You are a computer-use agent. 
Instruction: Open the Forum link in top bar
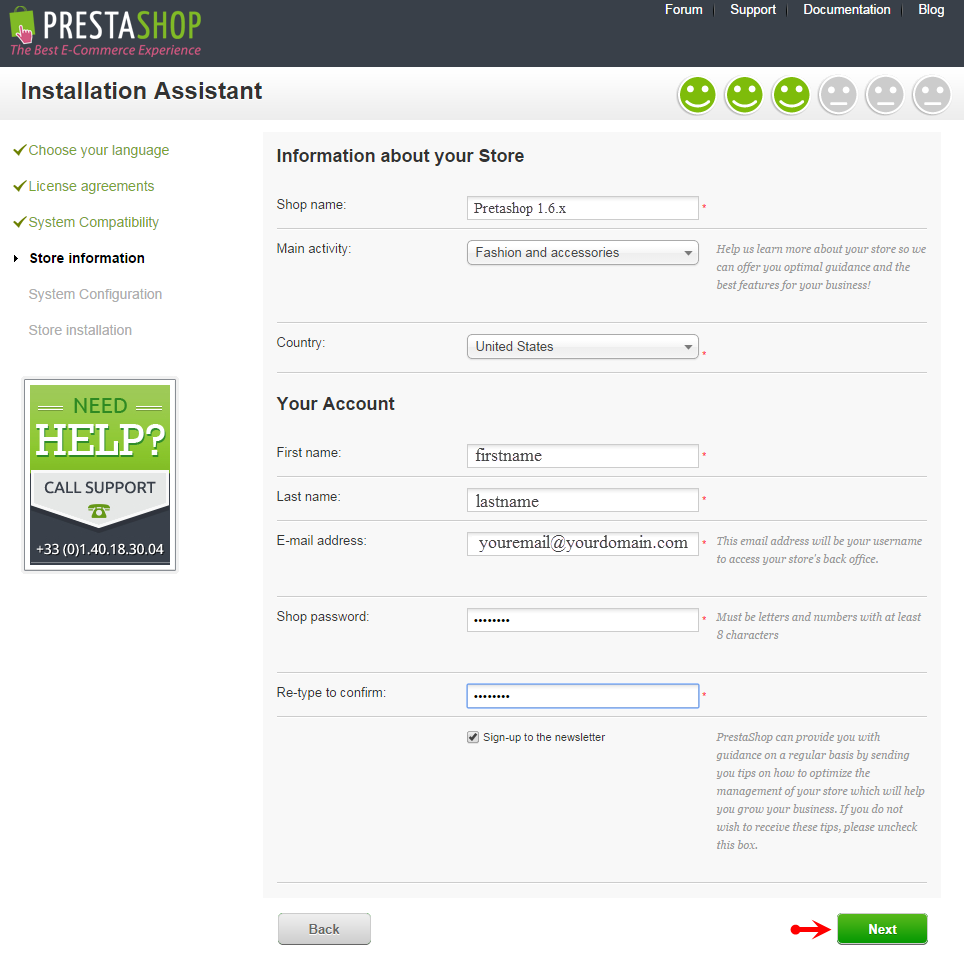point(683,10)
